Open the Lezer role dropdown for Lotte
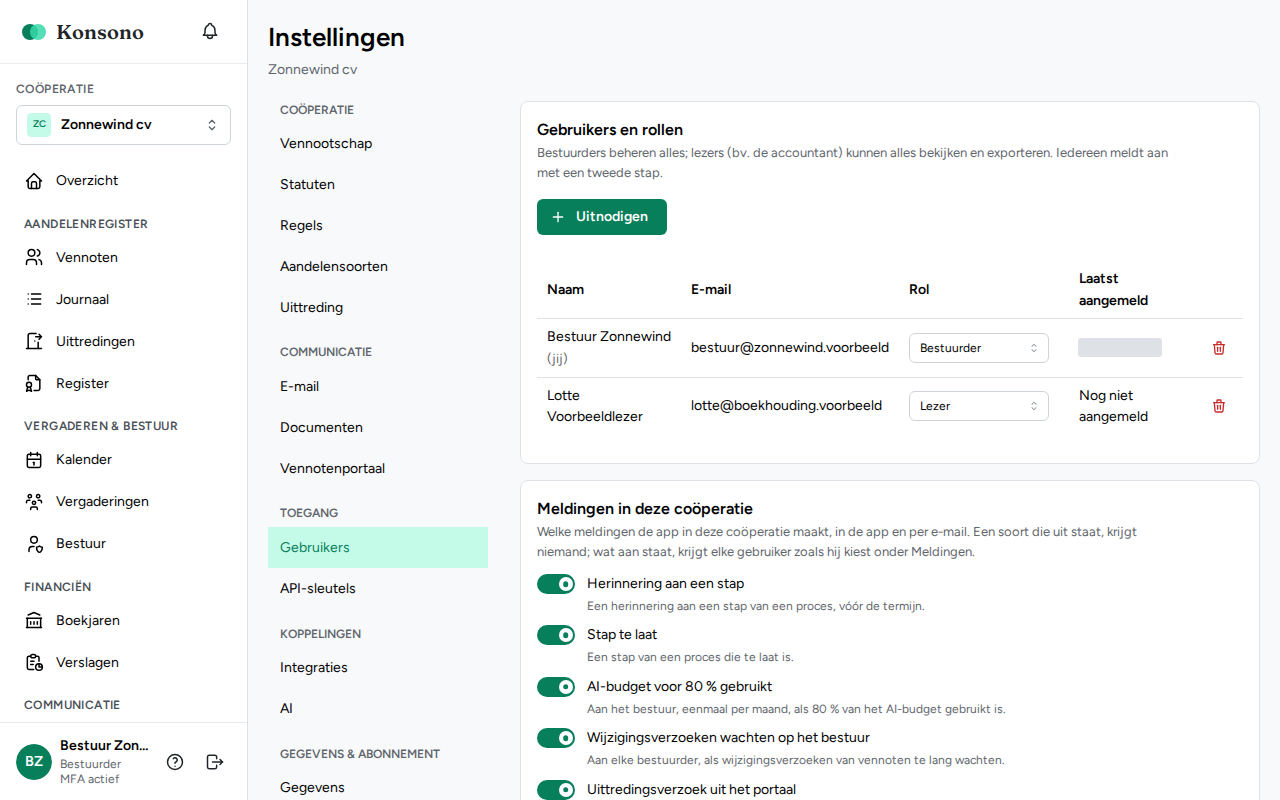The image size is (1280, 800). 979,406
